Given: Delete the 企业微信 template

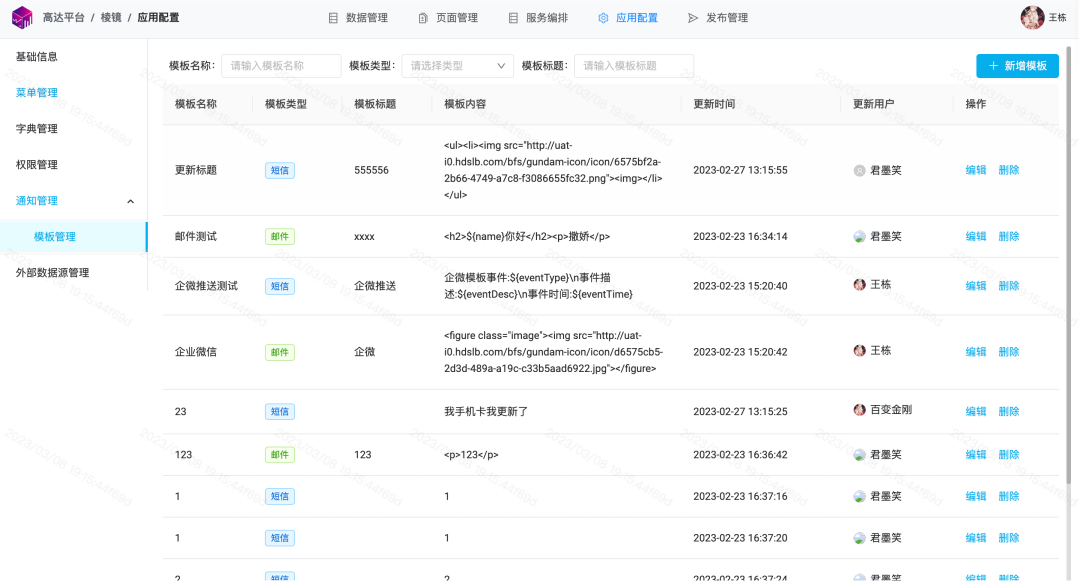Looking at the screenshot, I should [x=1008, y=352].
